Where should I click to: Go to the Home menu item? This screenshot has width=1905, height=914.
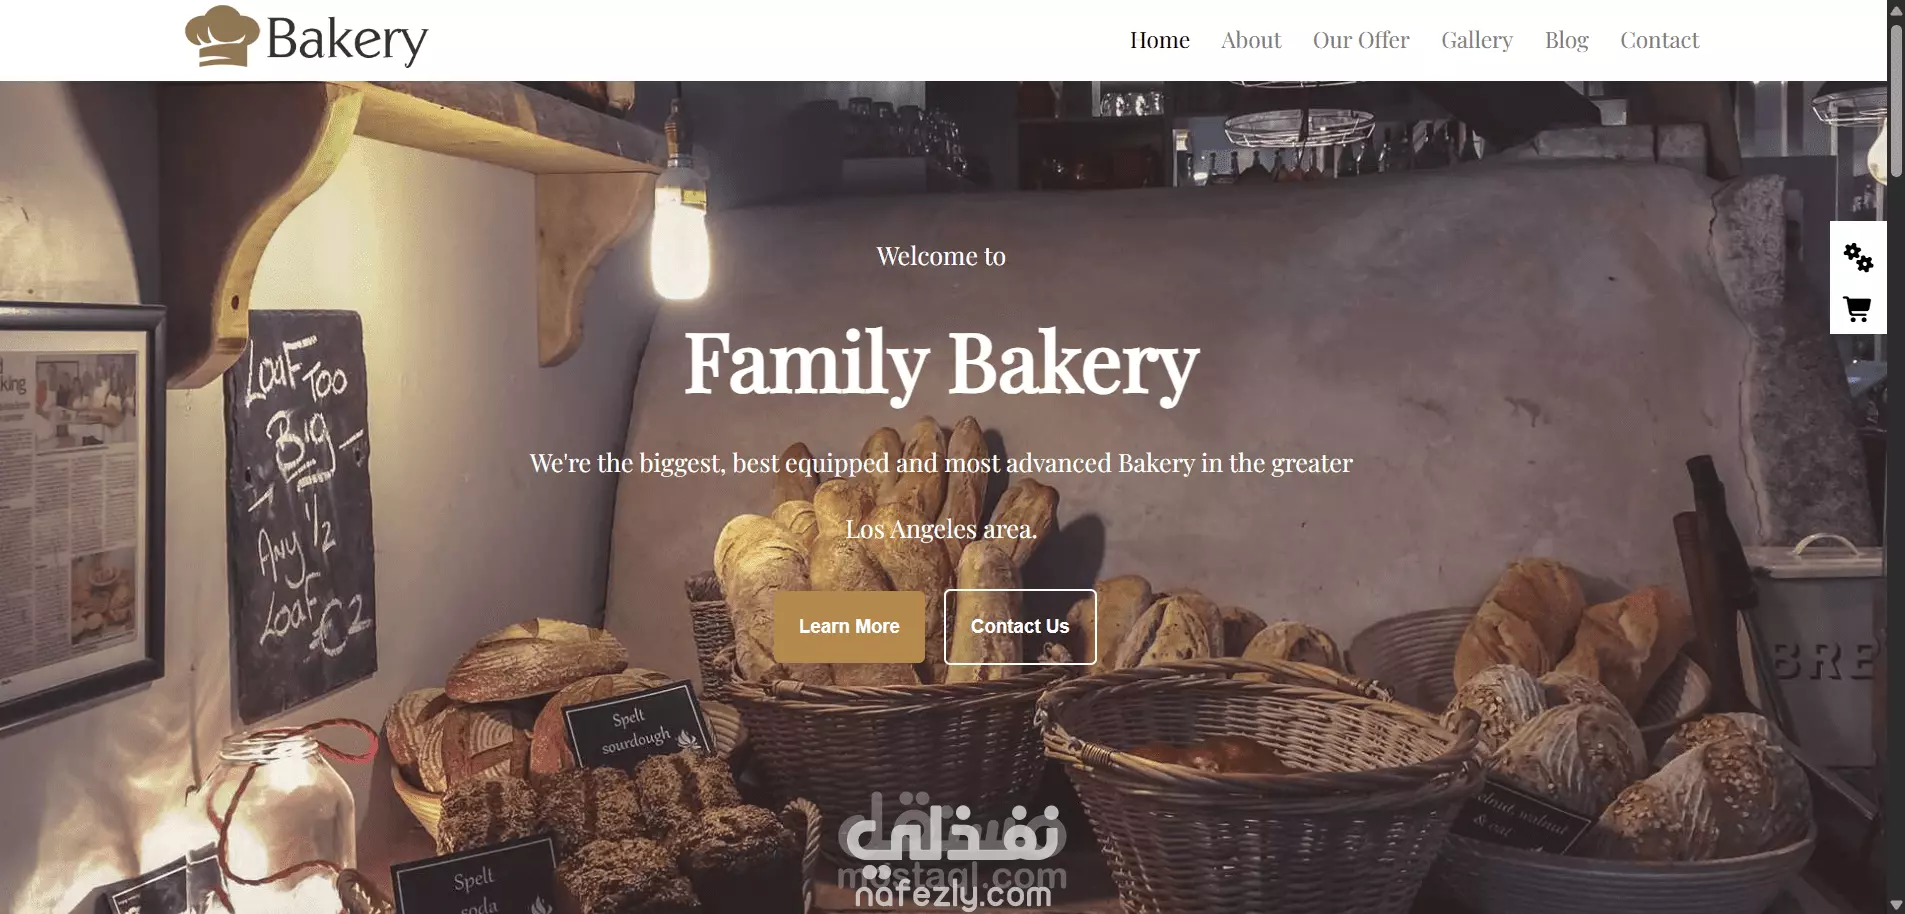pos(1160,40)
